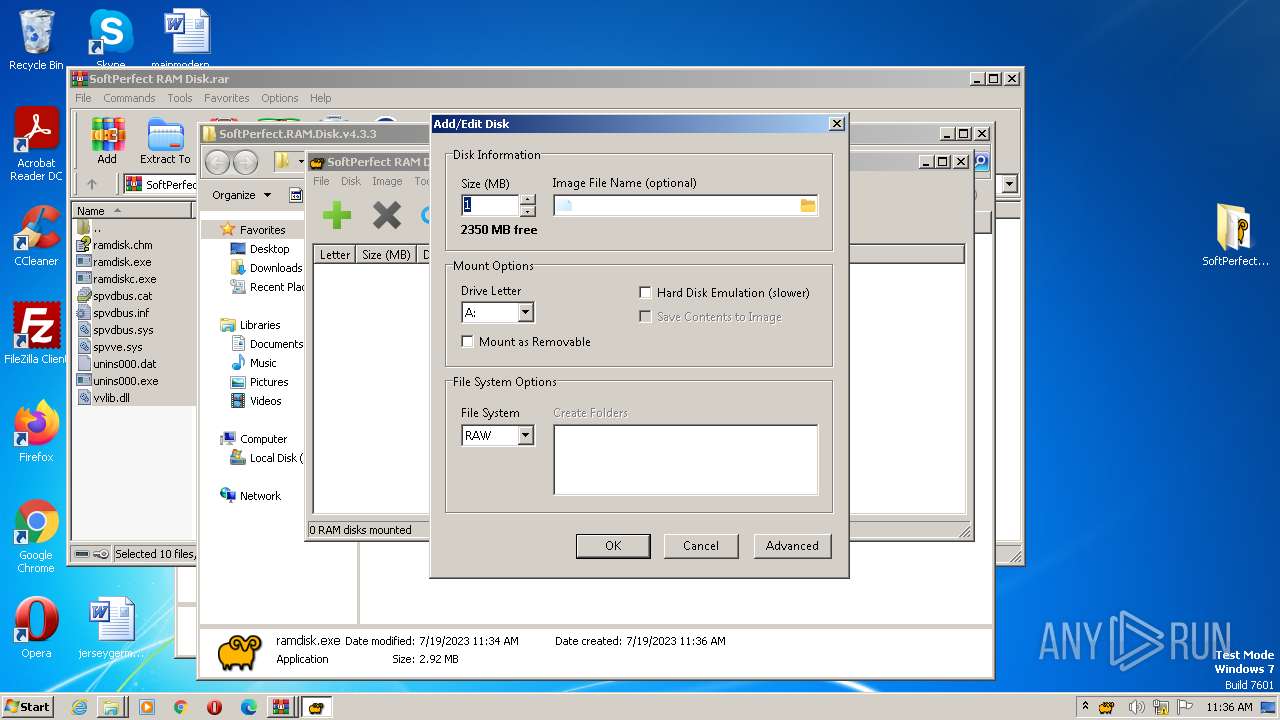Click the Create Folders text area
This screenshot has height=720, width=1280.
(x=686, y=460)
